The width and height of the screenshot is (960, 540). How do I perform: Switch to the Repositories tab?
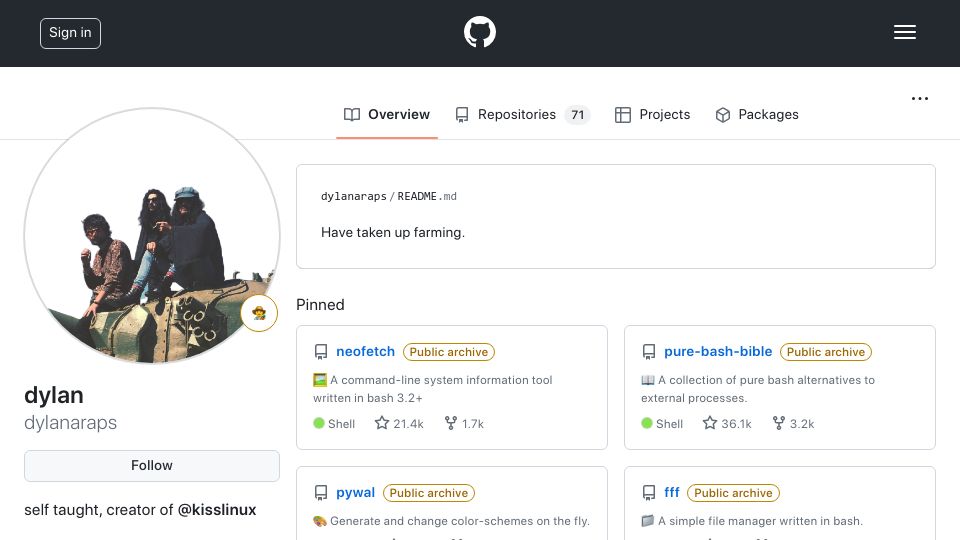coord(522,114)
